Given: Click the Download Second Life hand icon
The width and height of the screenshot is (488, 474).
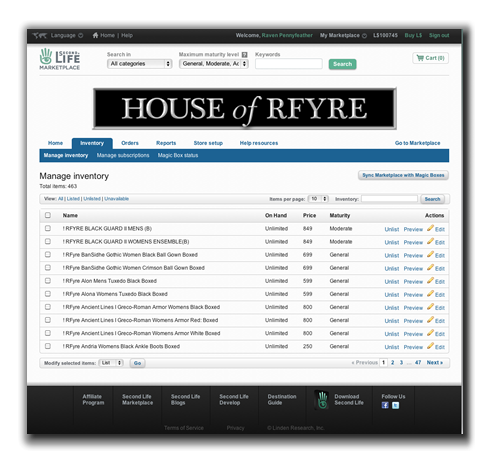Looking at the screenshot, I should pyautogui.click(x=322, y=400).
